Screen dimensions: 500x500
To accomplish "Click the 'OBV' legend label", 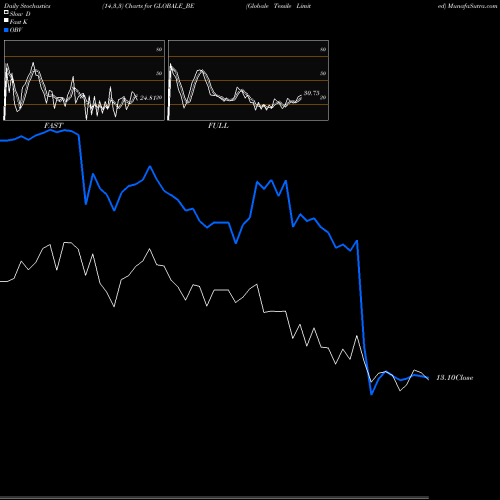I will coord(16,30).
